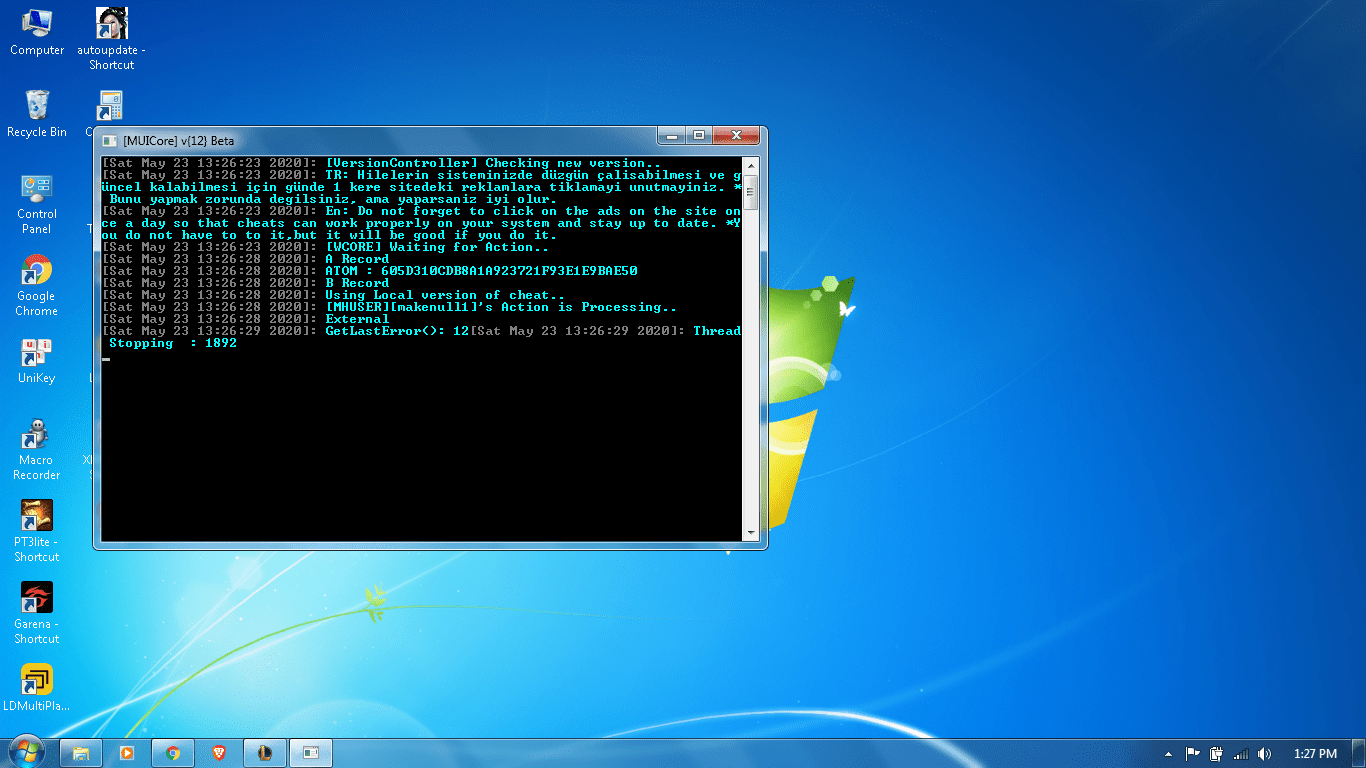Click the "A Record" console line
The height and width of the screenshot is (768, 1366).
click(358, 259)
